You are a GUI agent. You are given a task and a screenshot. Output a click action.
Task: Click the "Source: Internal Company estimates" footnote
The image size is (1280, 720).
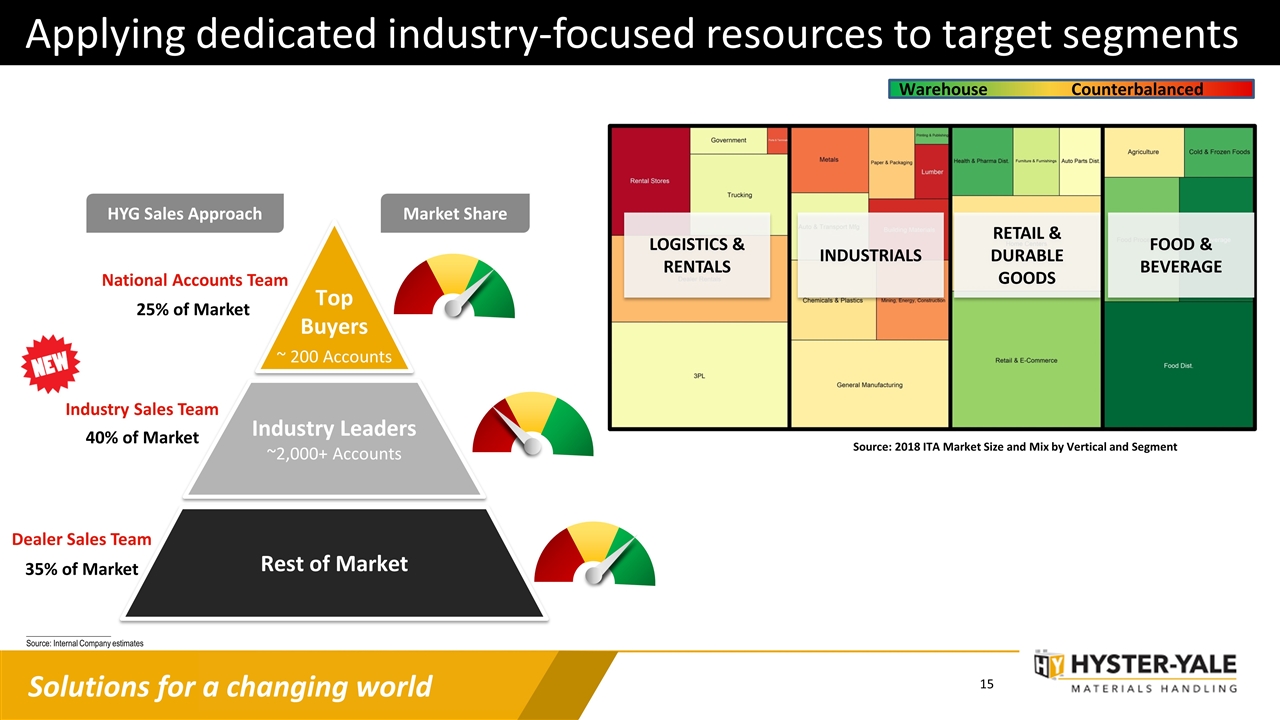tap(85, 643)
